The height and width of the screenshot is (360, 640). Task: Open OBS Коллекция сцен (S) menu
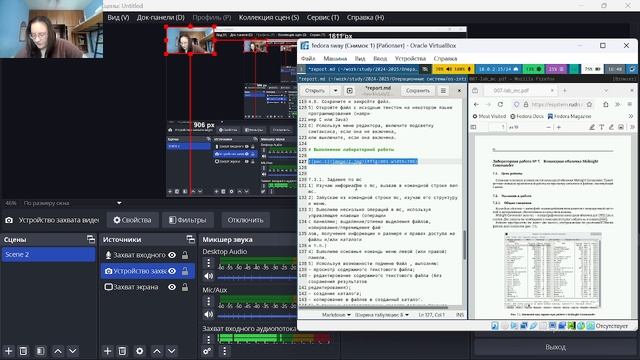(269, 18)
